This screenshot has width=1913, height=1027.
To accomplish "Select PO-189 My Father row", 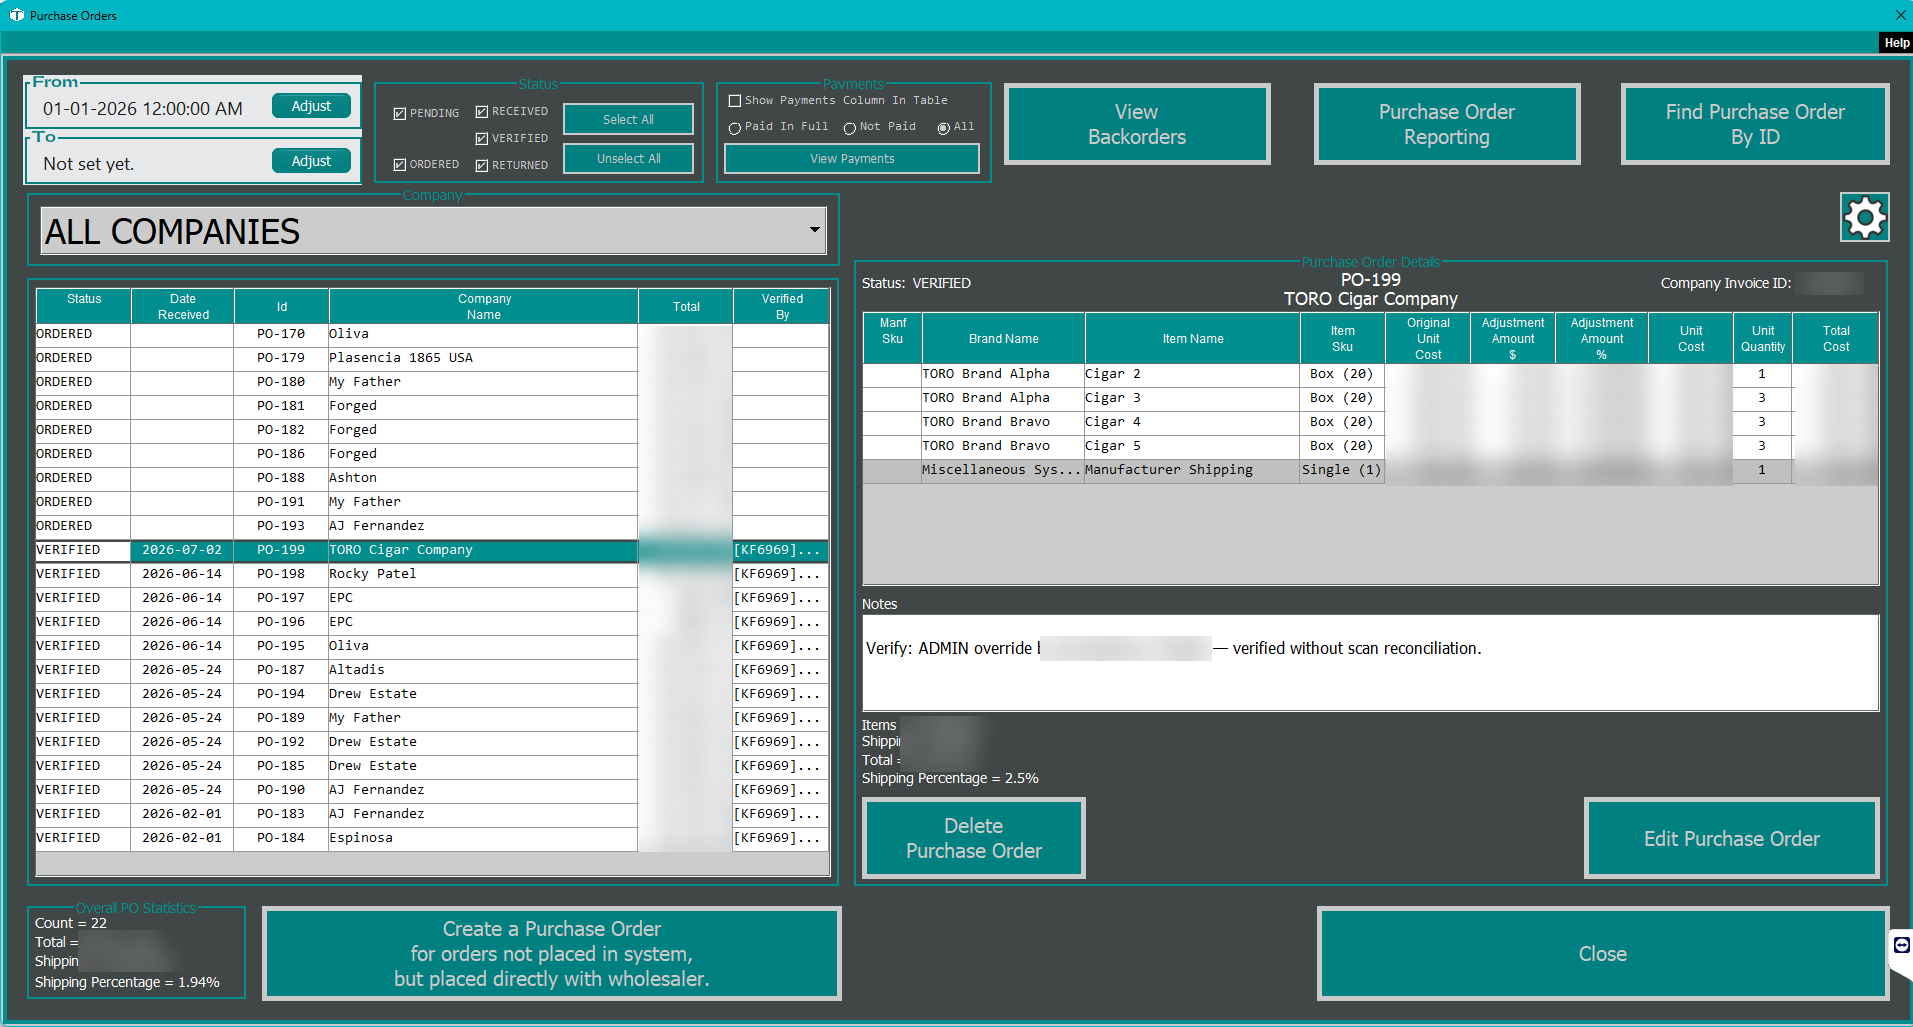I will (432, 718).
